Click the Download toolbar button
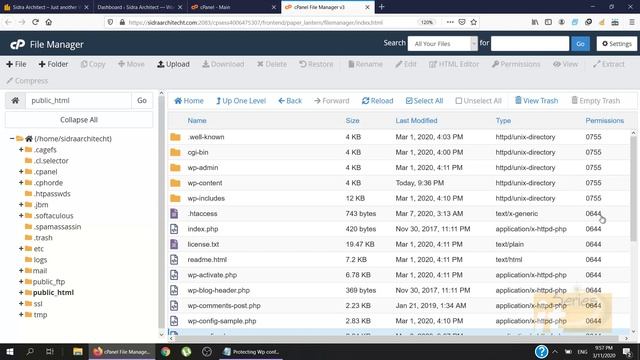This screenshot has height=360, width=640. coord(223,64)
